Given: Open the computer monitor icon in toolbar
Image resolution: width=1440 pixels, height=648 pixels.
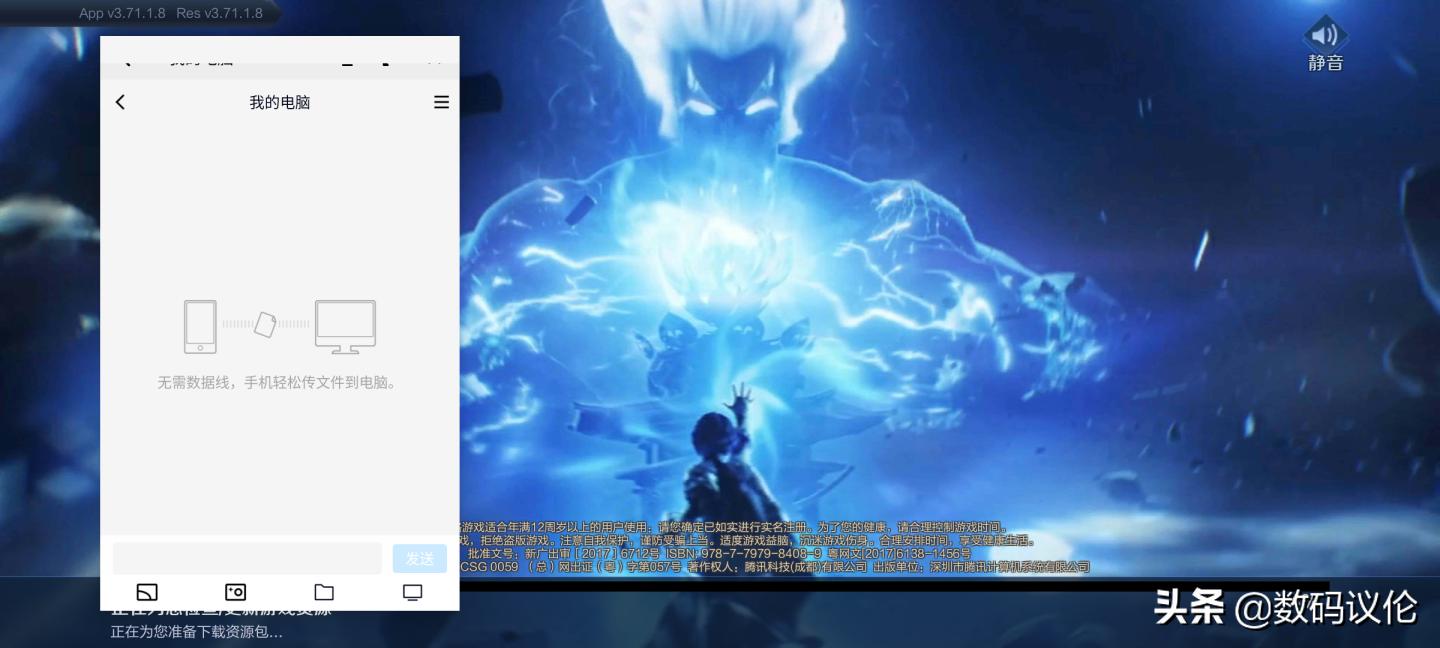Looking at the screenshot, I should pyautogui.click(x=412, y=592).
